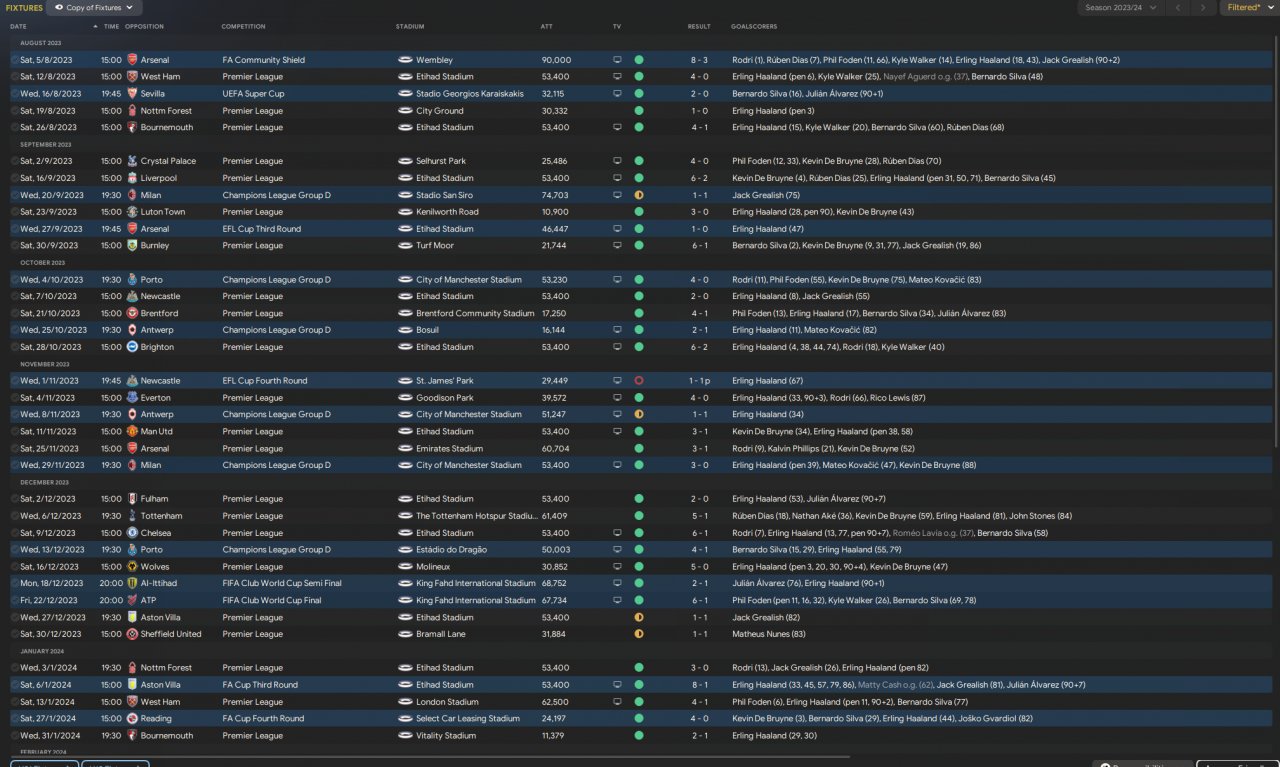The height and width of the screenshot is (767, 1280).
Task: Click the Man Utd club crest
Action: click(132, 432)
